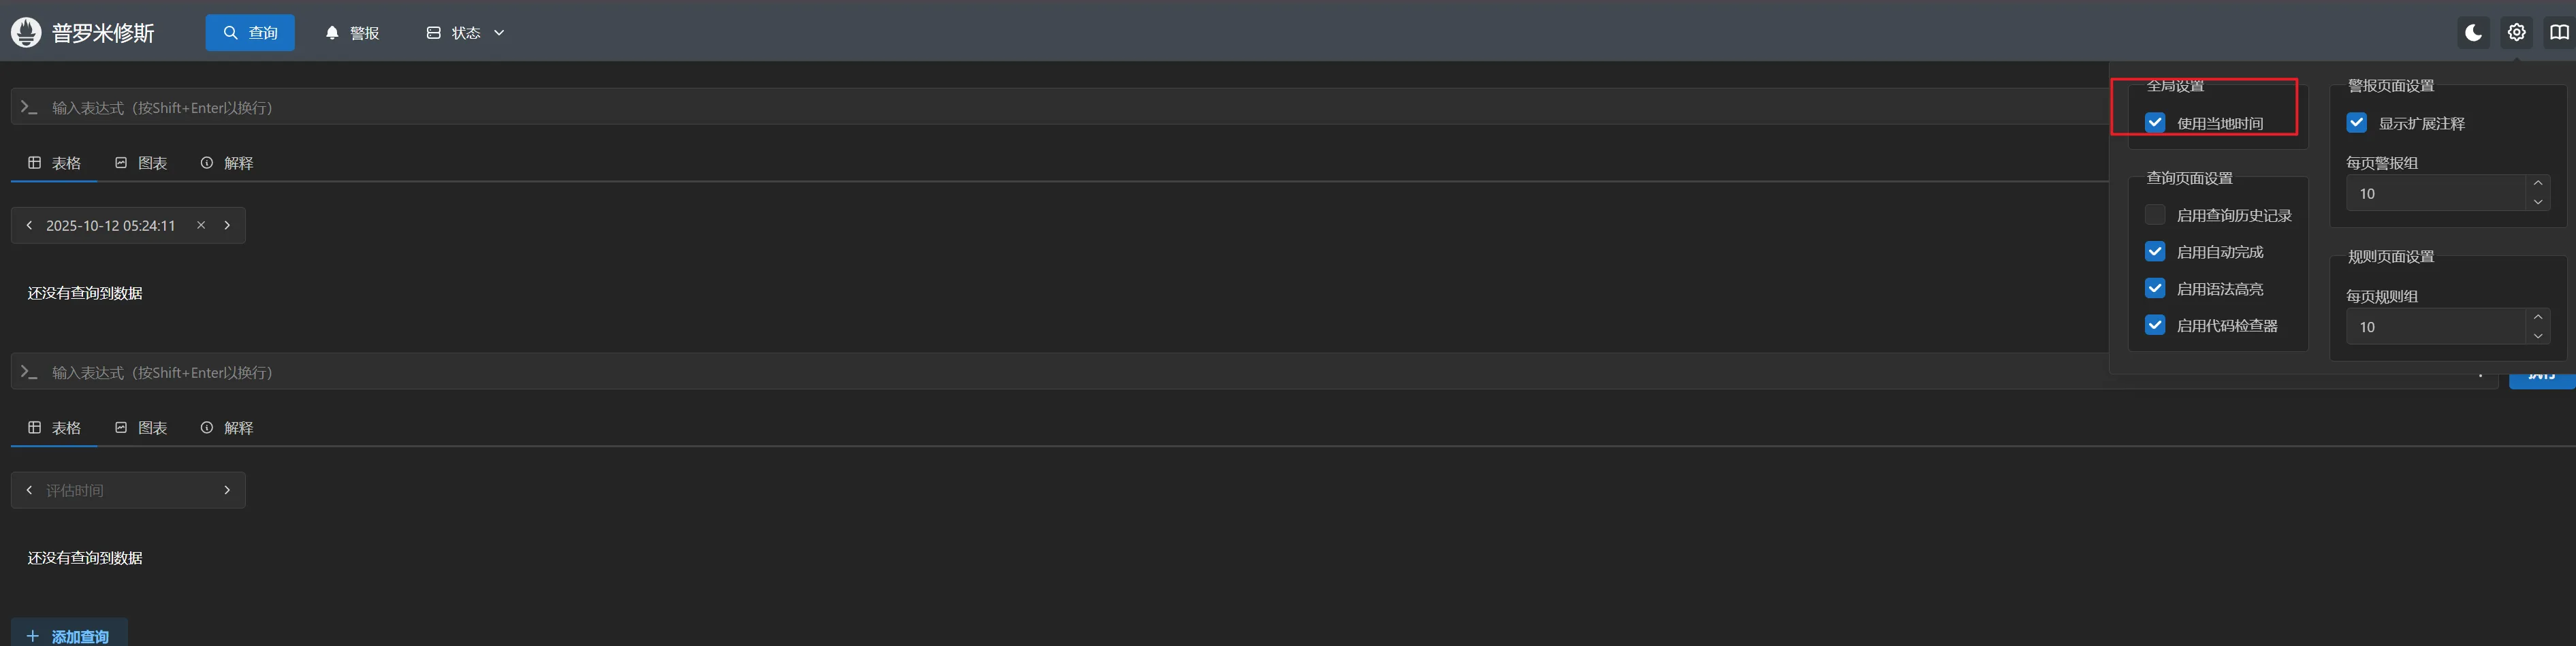Go to previous evaluation time in first panel
2576x646 pixels.
(x=29, y=226)
